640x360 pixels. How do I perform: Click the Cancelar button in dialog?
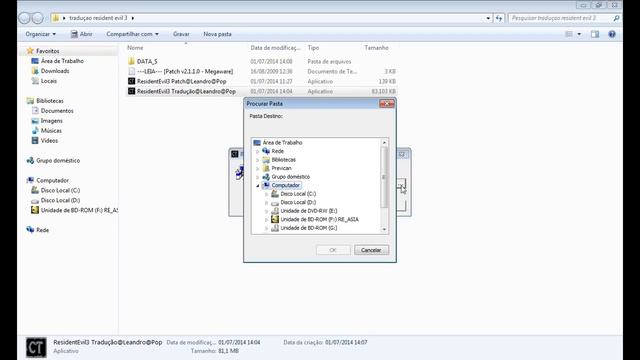click(x=371, y=250)
